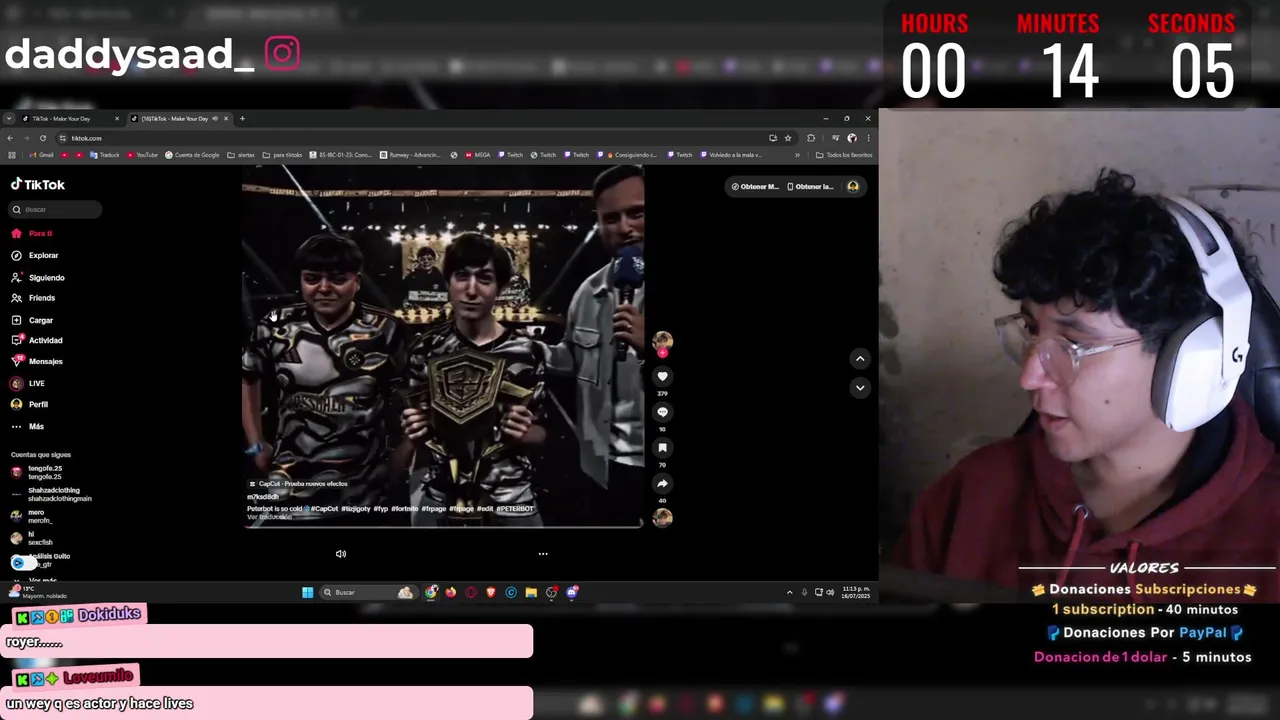Open Mensajes in the sidebar

[x=37, y=361]
